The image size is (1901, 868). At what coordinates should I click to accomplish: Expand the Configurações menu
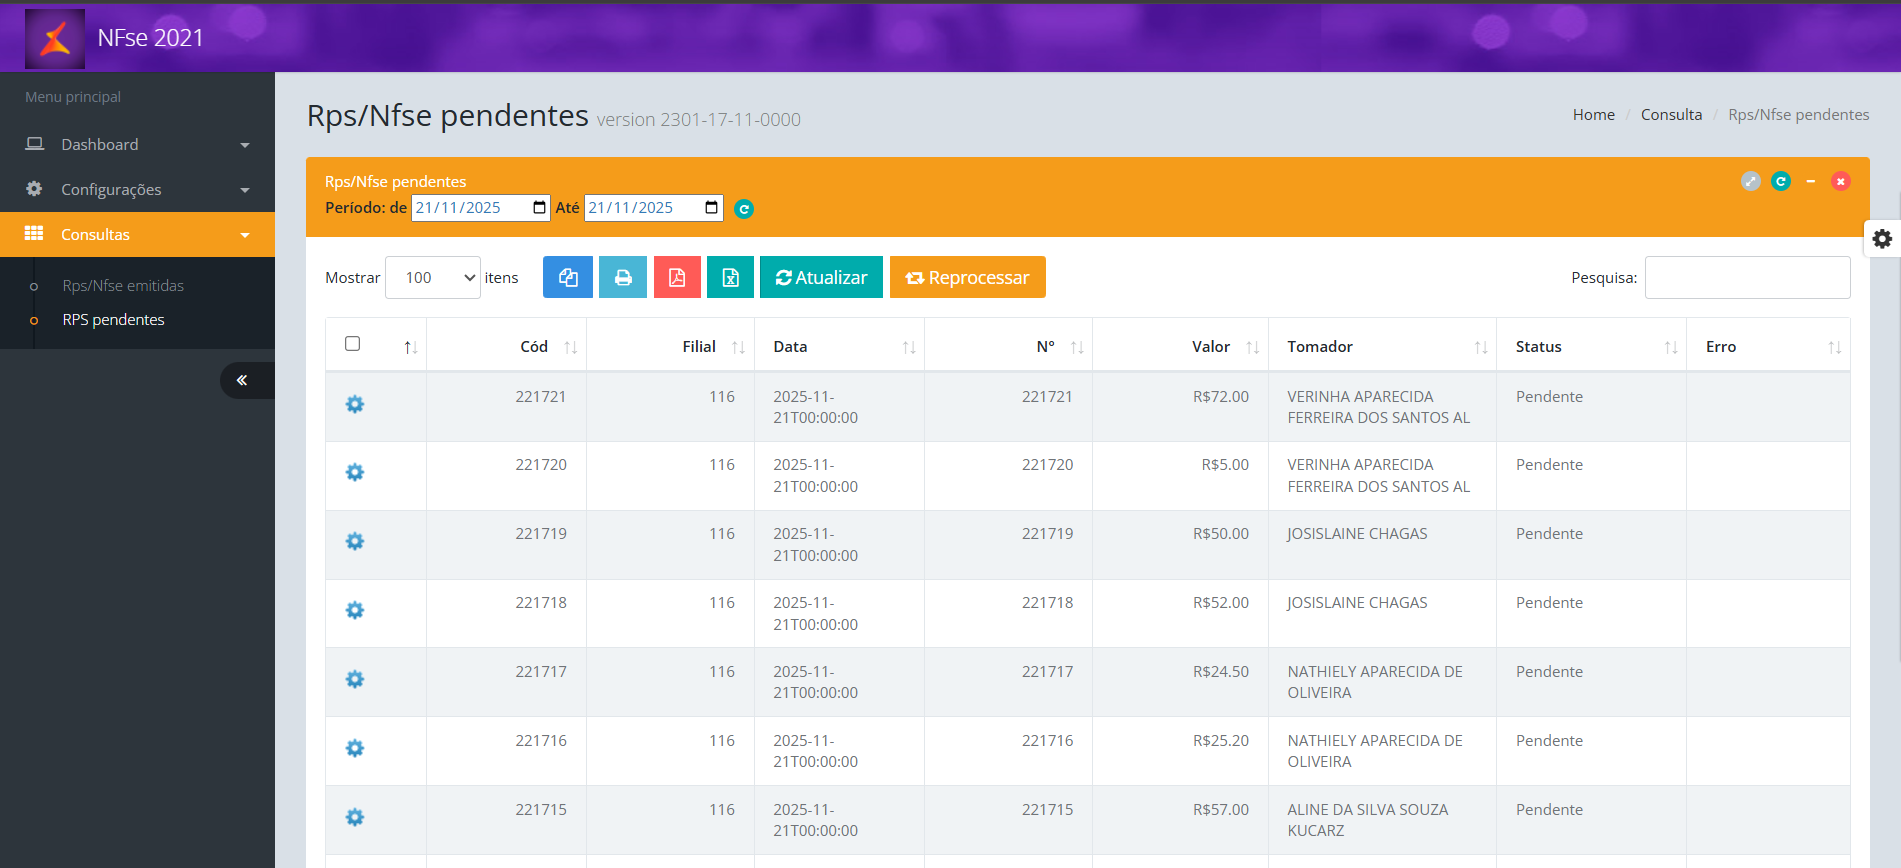[x=138, y=189]
